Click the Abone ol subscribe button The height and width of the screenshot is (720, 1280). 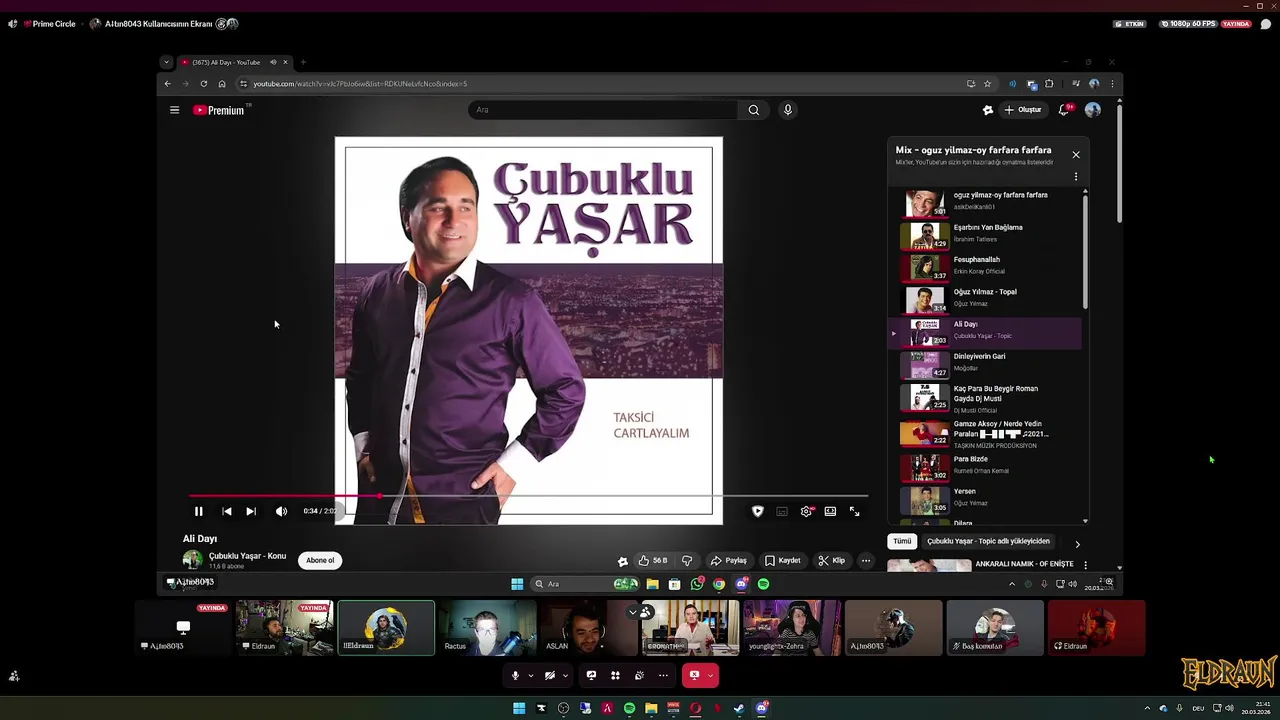pos(320,560)
